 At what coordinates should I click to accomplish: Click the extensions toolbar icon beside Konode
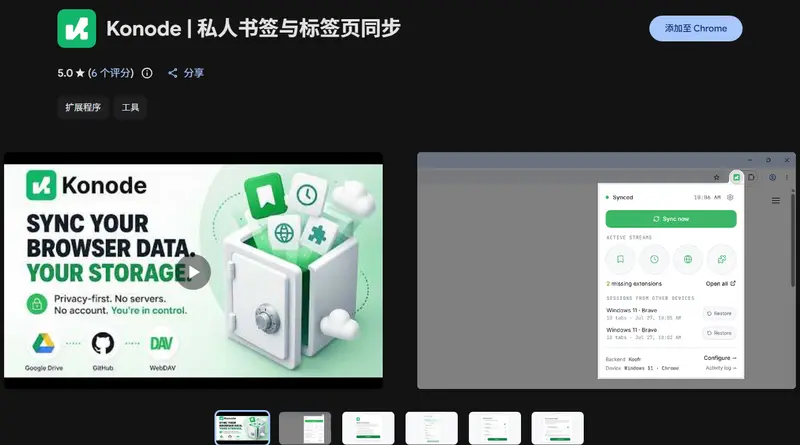(752, 178)
